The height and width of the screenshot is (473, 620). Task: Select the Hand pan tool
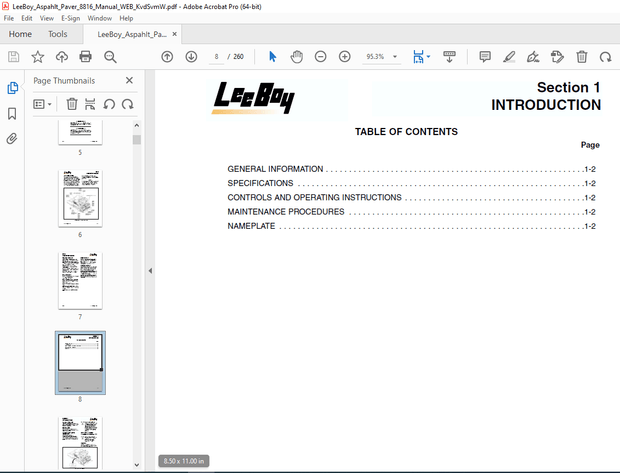tap(296, 57)
